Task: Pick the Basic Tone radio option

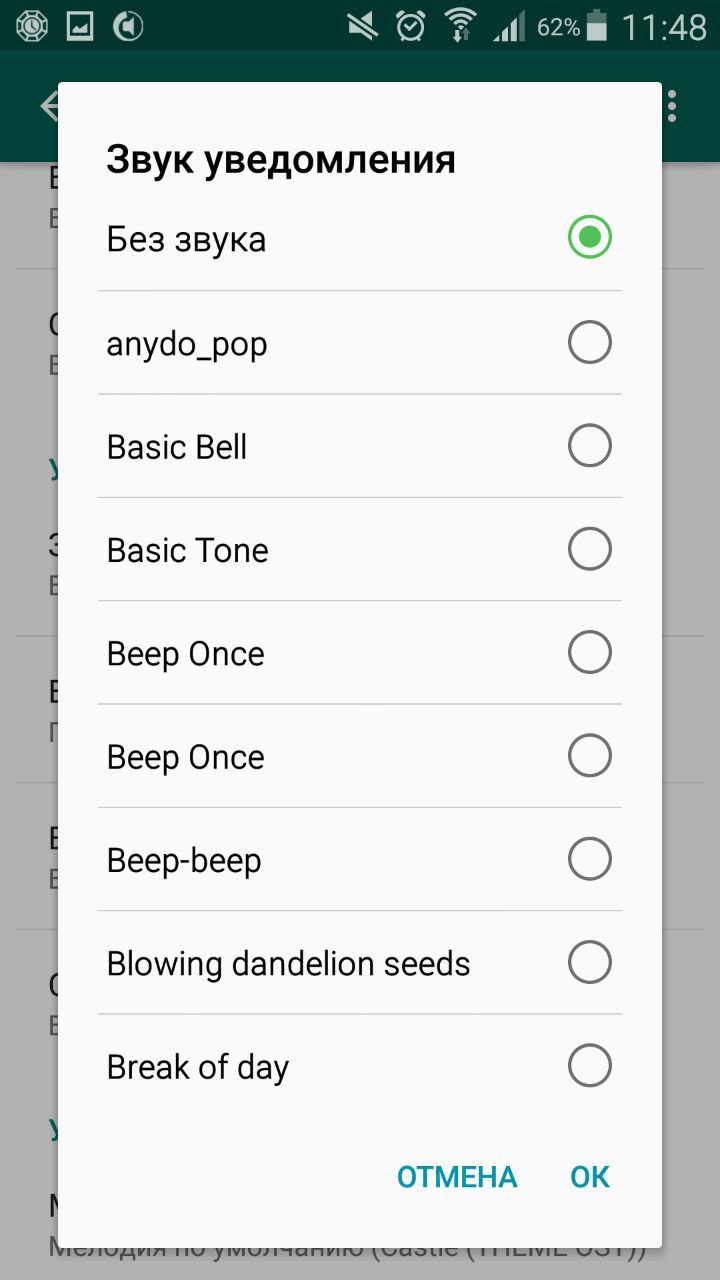Action: click(589, 549)
